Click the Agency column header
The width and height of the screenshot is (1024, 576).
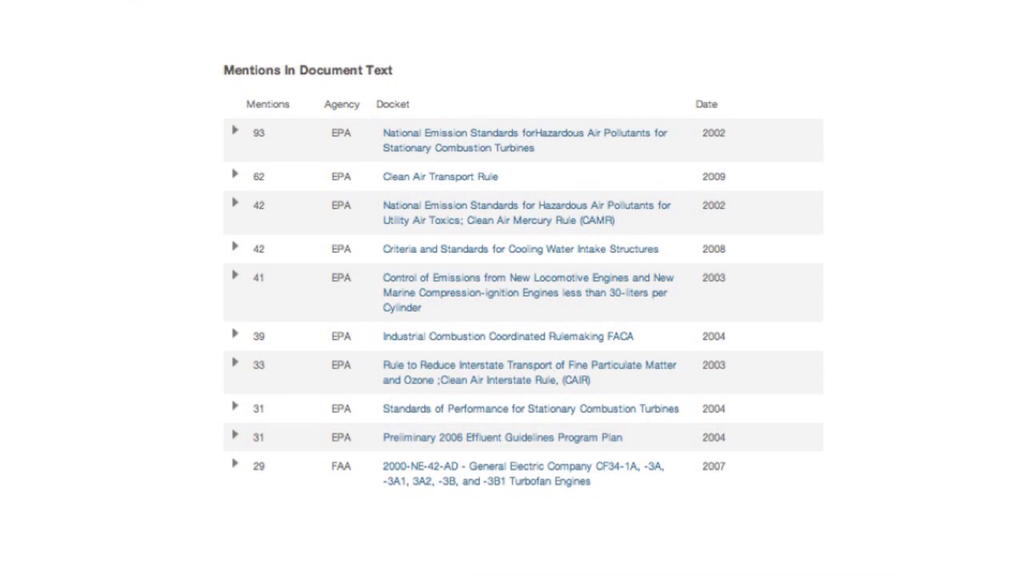(x=342, y=104)
